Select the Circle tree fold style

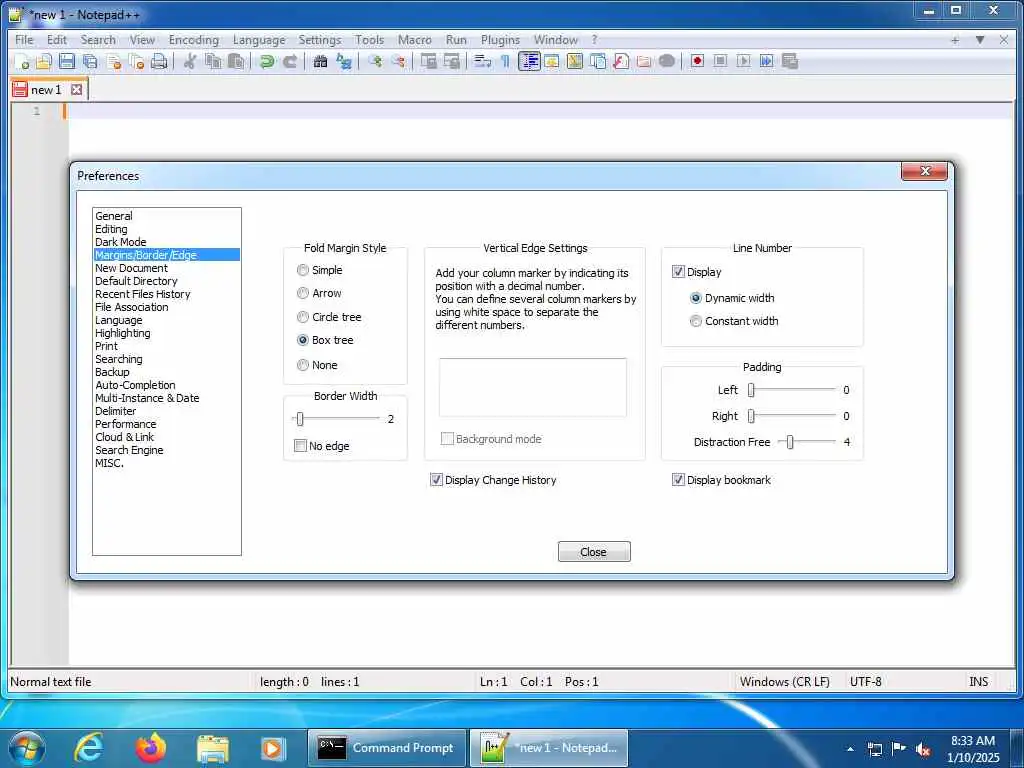pos(302,317)
